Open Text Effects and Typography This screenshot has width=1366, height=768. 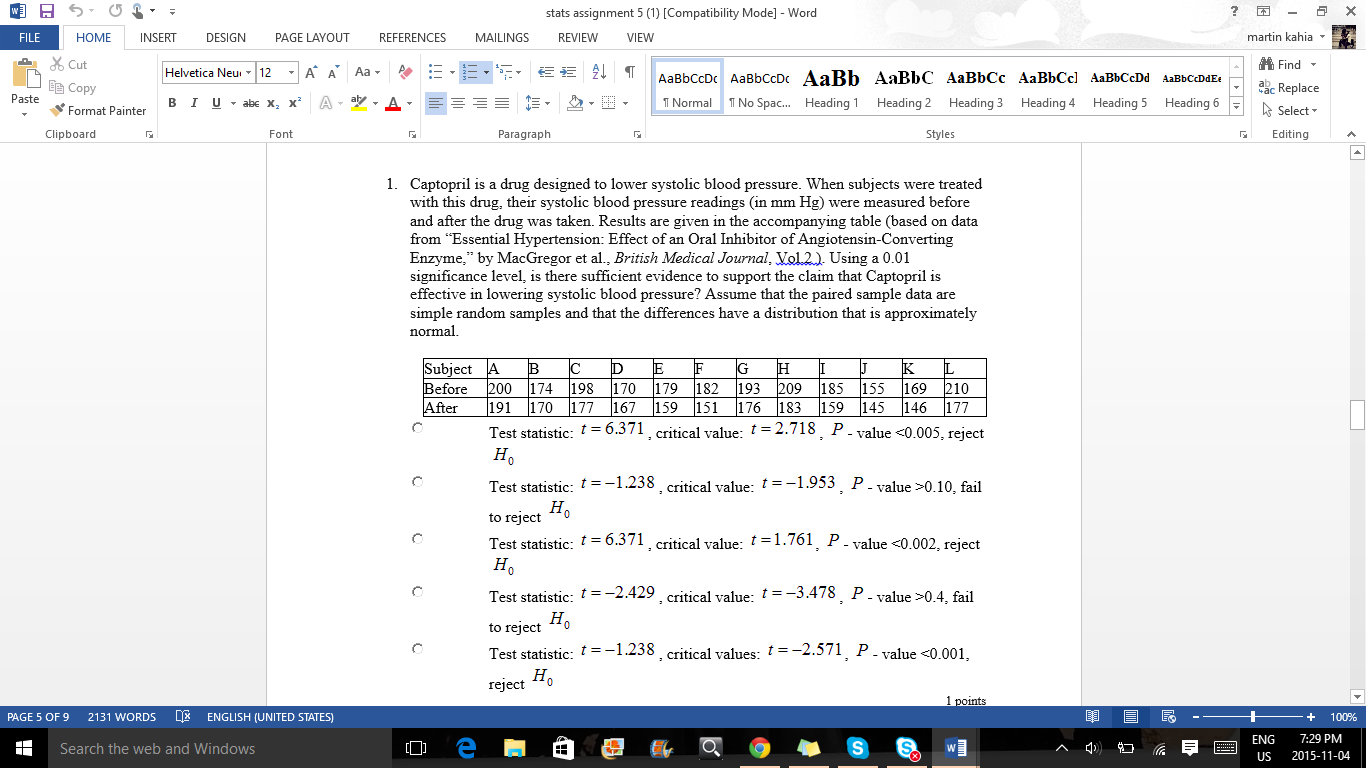[x=326, y=103]
